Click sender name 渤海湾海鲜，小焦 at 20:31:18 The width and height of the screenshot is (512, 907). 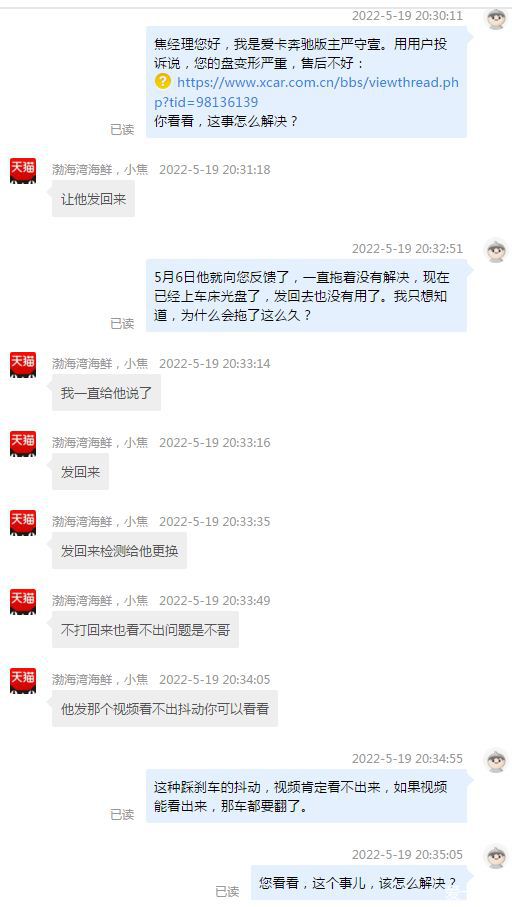pyautogui.click(x=100, y=169)
